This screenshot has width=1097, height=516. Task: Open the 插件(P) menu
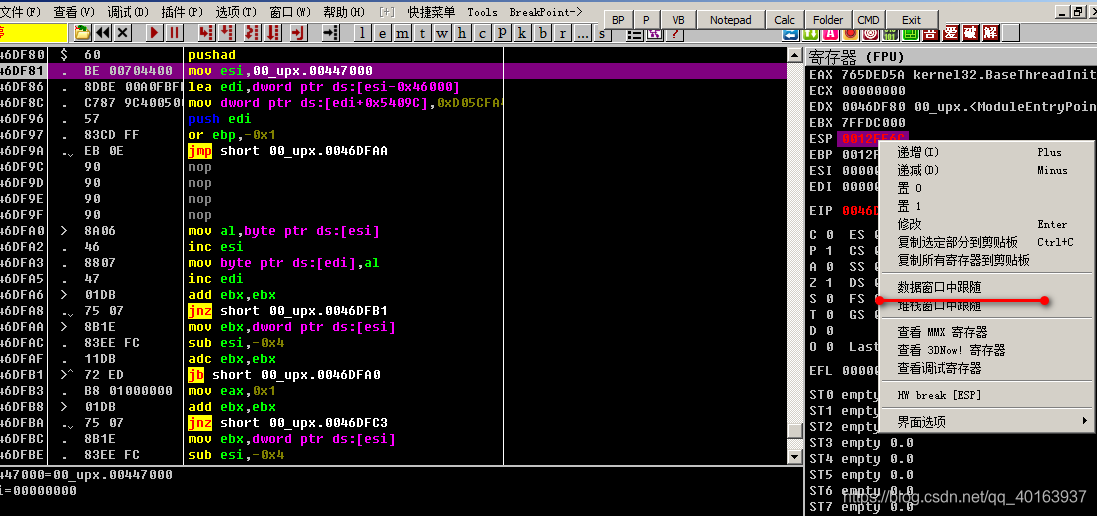[182, 12]
